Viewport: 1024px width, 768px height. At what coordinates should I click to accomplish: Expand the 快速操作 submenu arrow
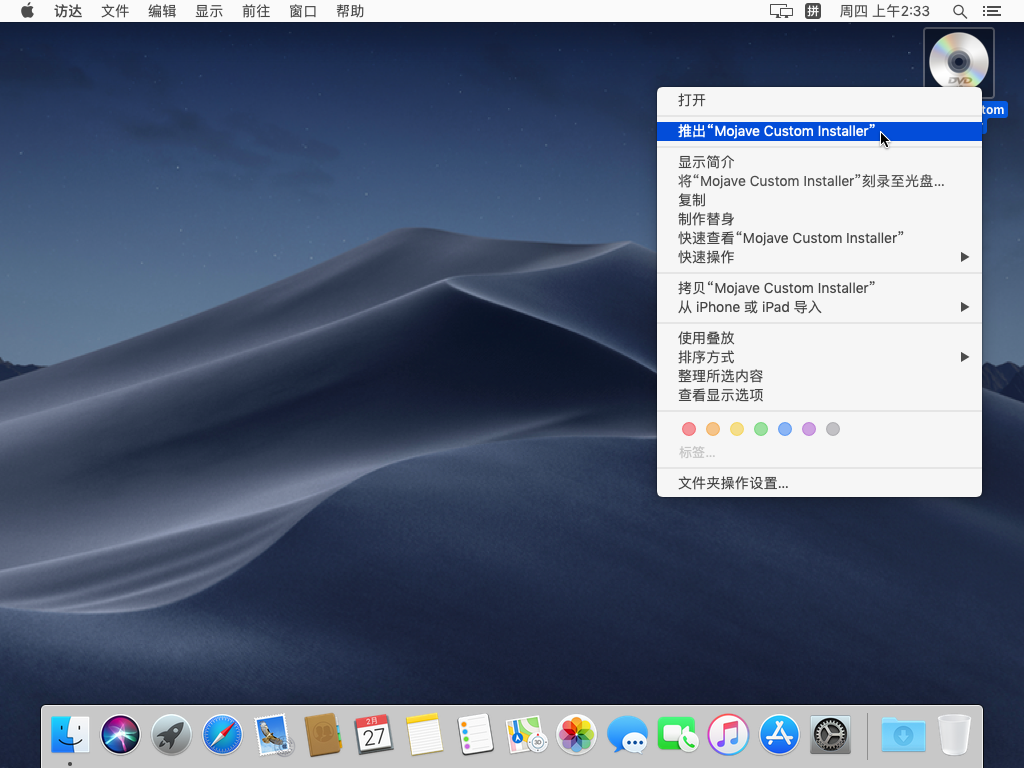[x=965, y=257]
